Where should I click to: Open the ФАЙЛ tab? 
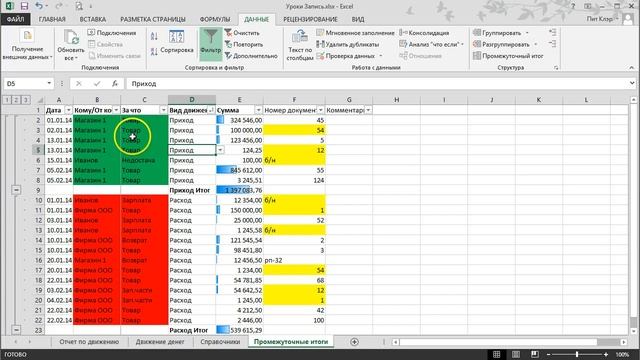click(x=16, y=19)
